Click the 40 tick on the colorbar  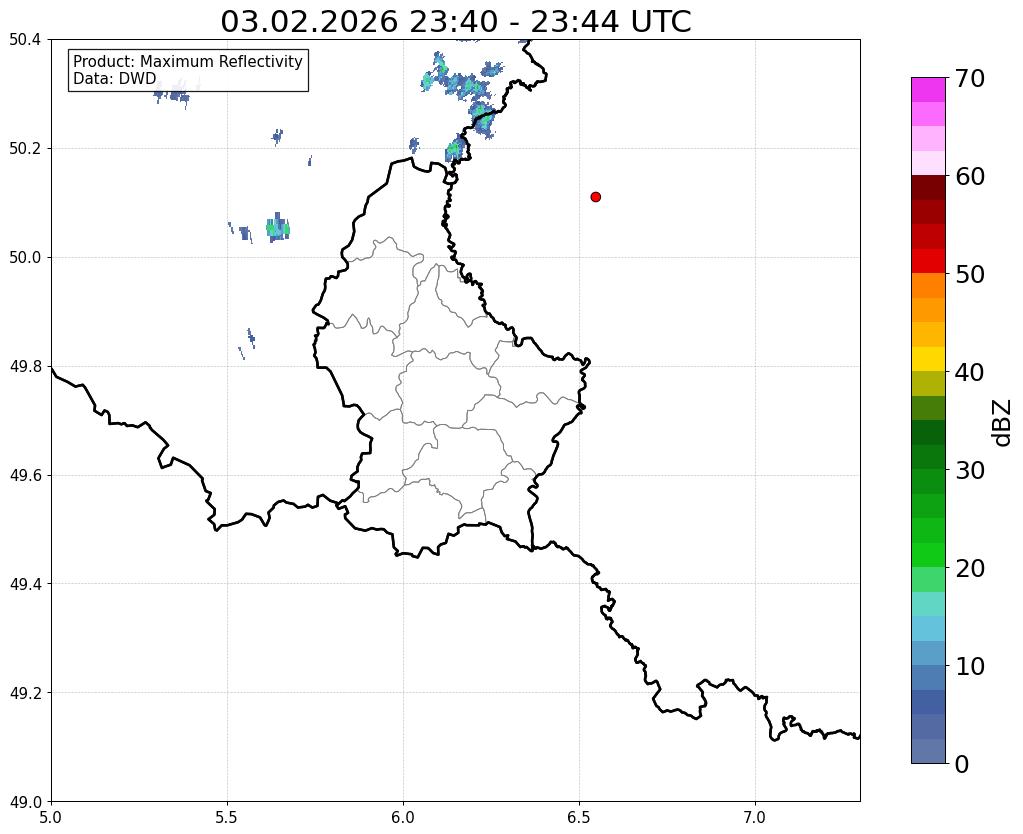point(970,372)
